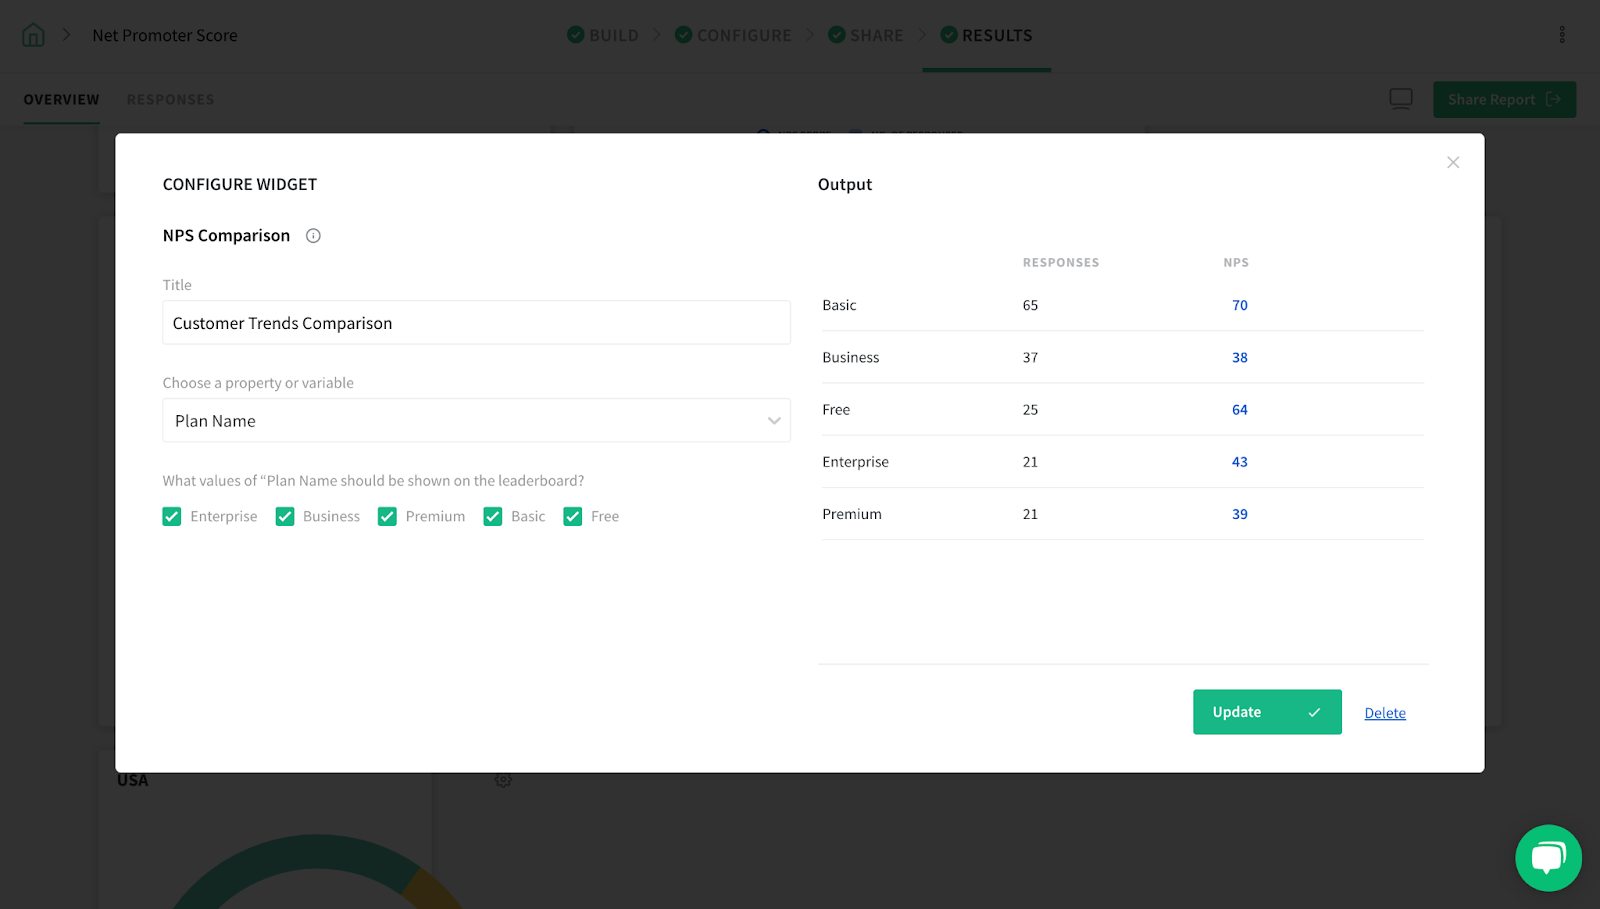The image size is (1600, 909).
Task: Click the Business row label in Output
Action: [851, 357]
